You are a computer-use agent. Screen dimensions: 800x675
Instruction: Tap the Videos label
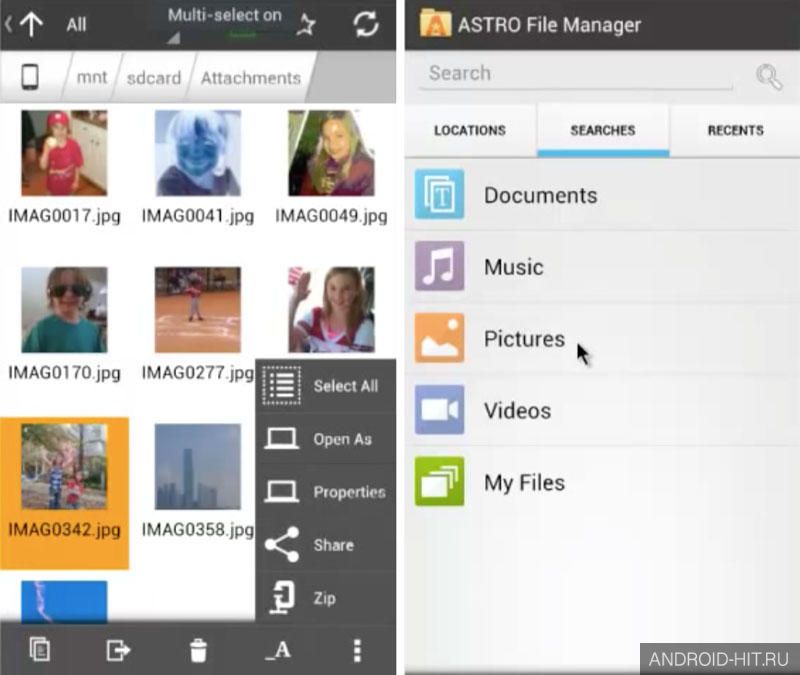(517, 411)
